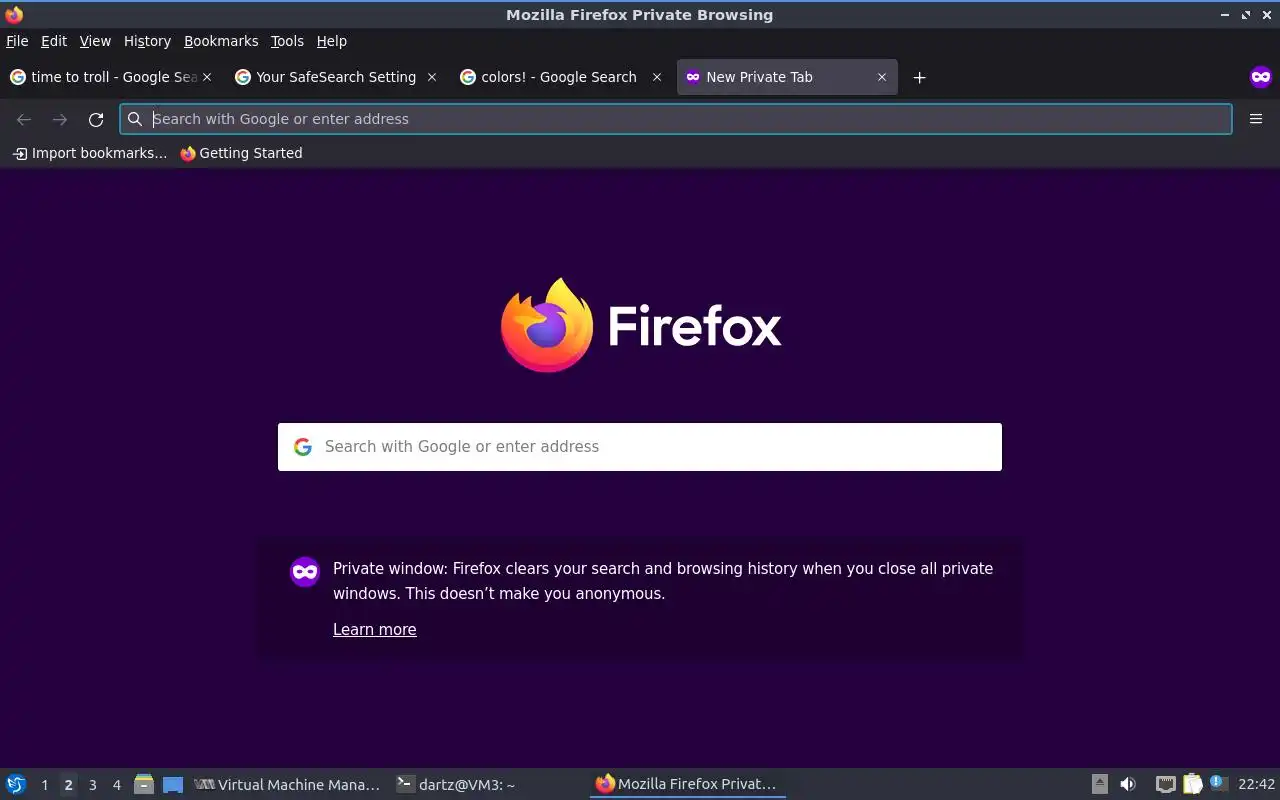Screen dimensions: 1280x800
Task: Close the "time to troll" tab
Action: pyautogui.click(x=207, y=77)
